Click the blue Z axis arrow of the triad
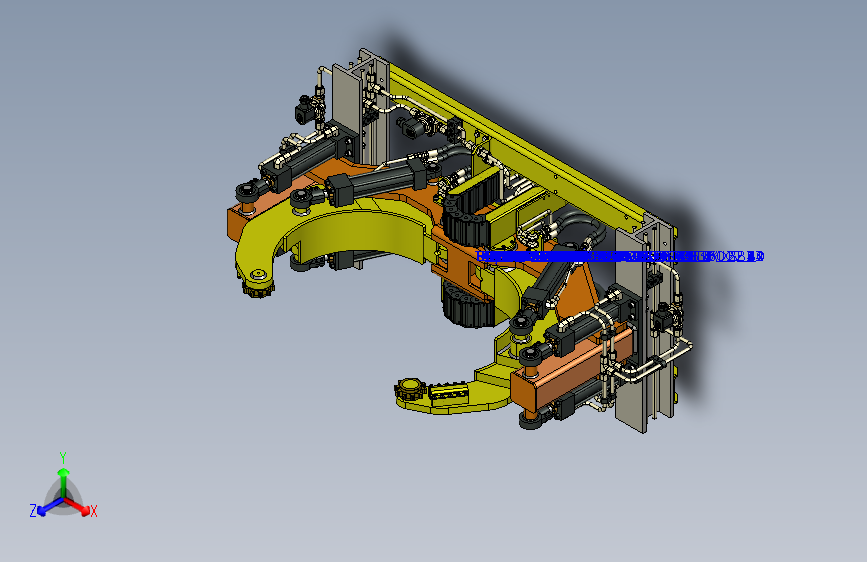Image resolution: width=867 pixels, height=562 pixels. [50, 506]
